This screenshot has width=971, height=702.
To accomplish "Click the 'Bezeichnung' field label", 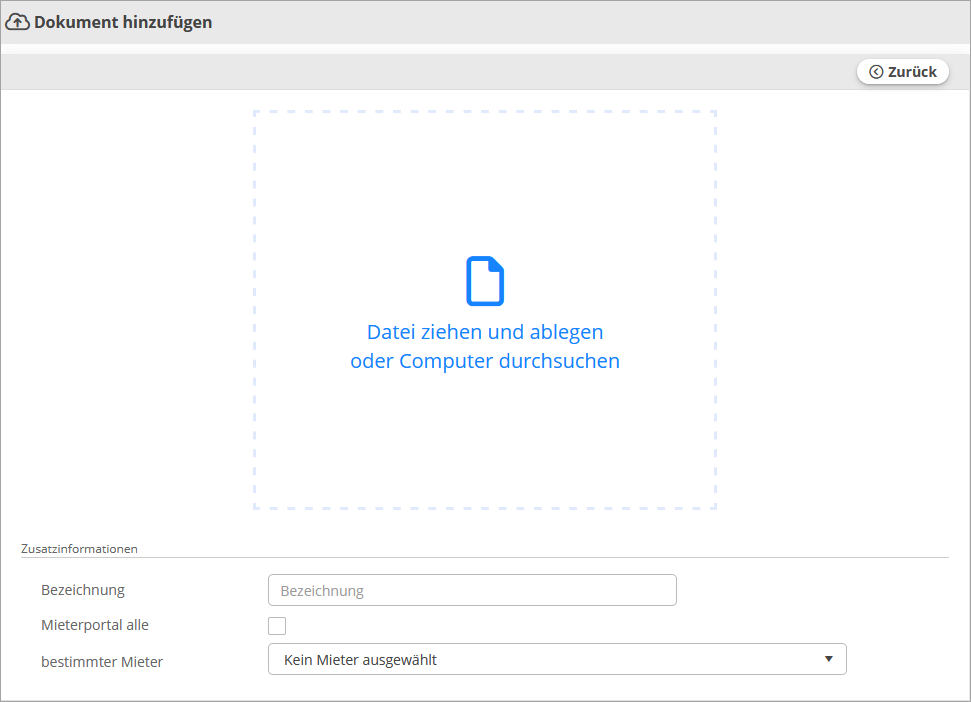I will (83, 590).
